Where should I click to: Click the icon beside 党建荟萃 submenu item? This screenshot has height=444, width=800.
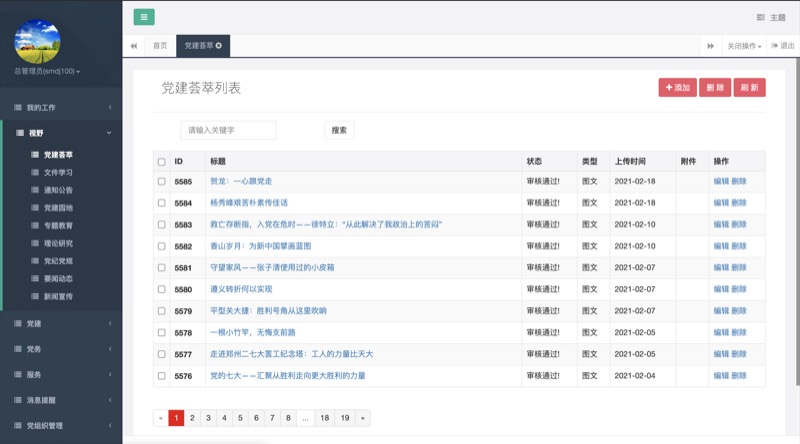tap(35, 155)
